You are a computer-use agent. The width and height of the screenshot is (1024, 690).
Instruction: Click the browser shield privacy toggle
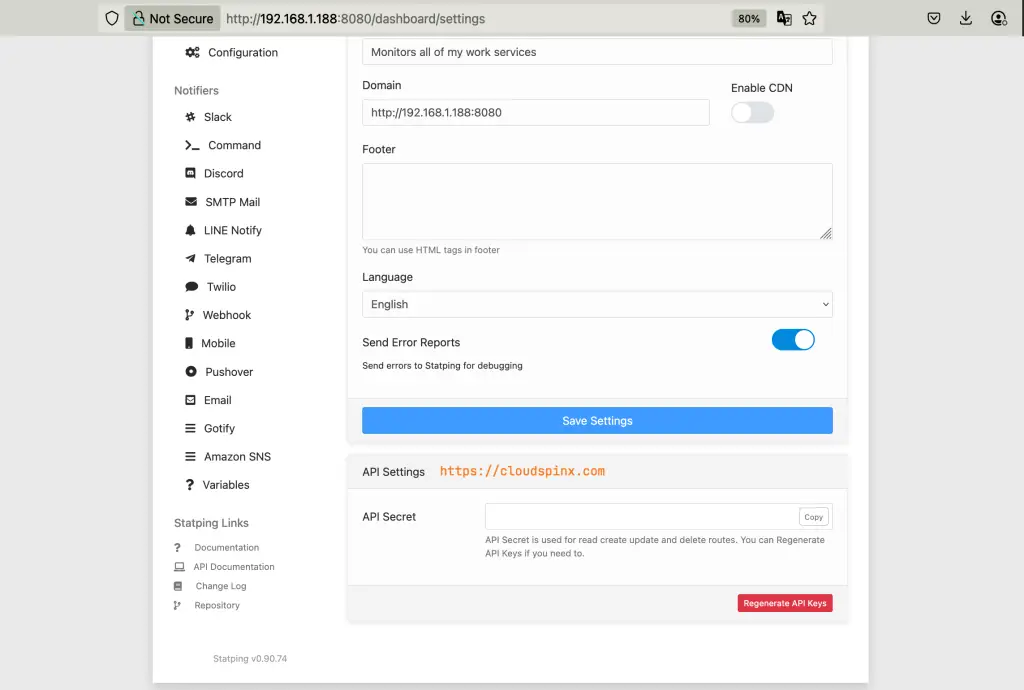pos(111,17)
